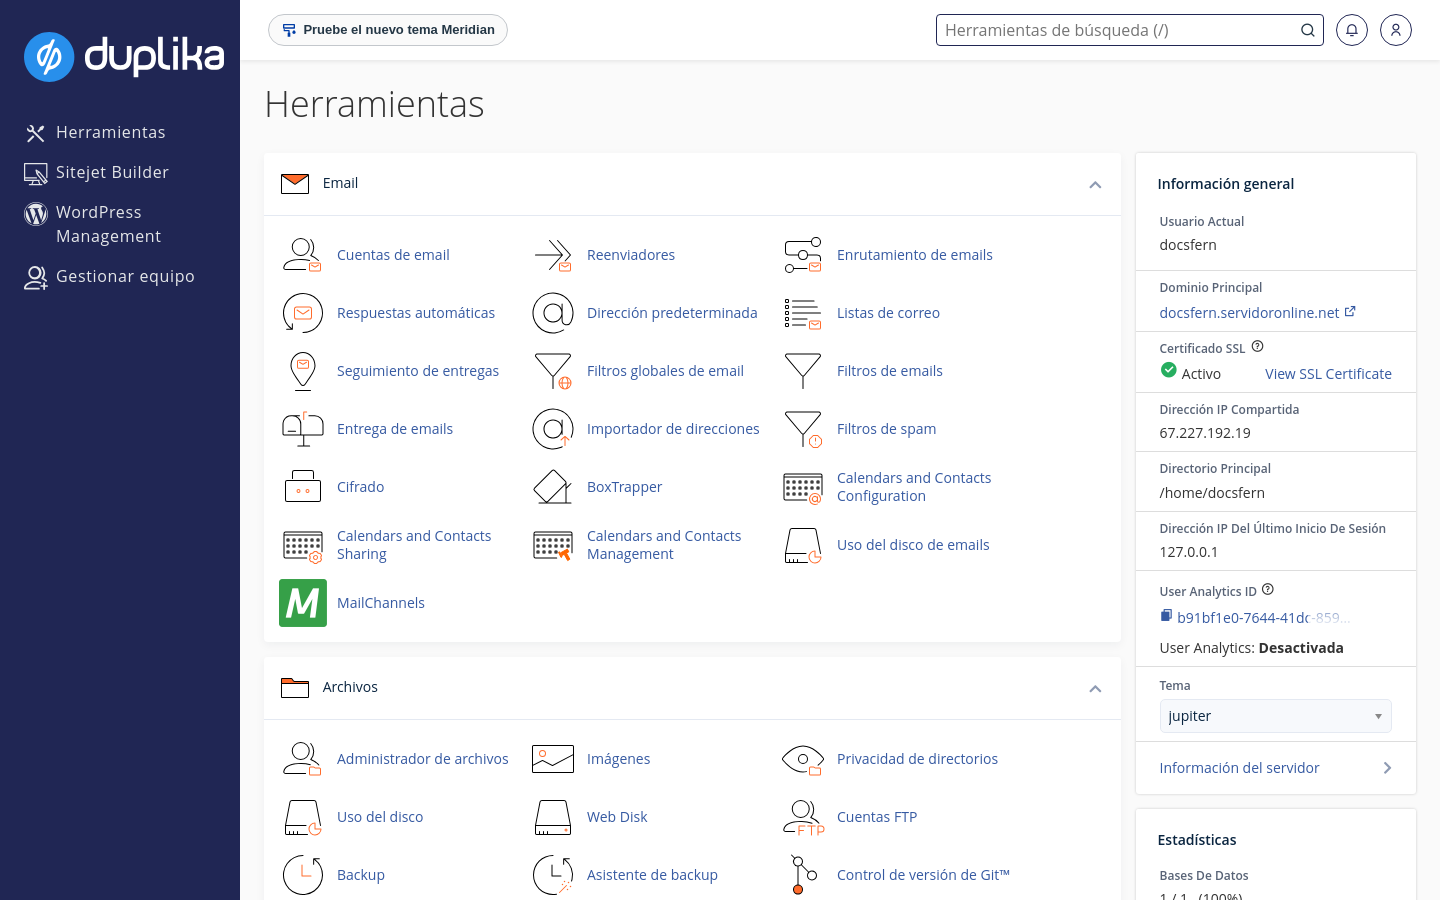Viewport: 1440px width, 900px height.
Task: Open the Filtros de spam icon
Action: coord(802,429)
